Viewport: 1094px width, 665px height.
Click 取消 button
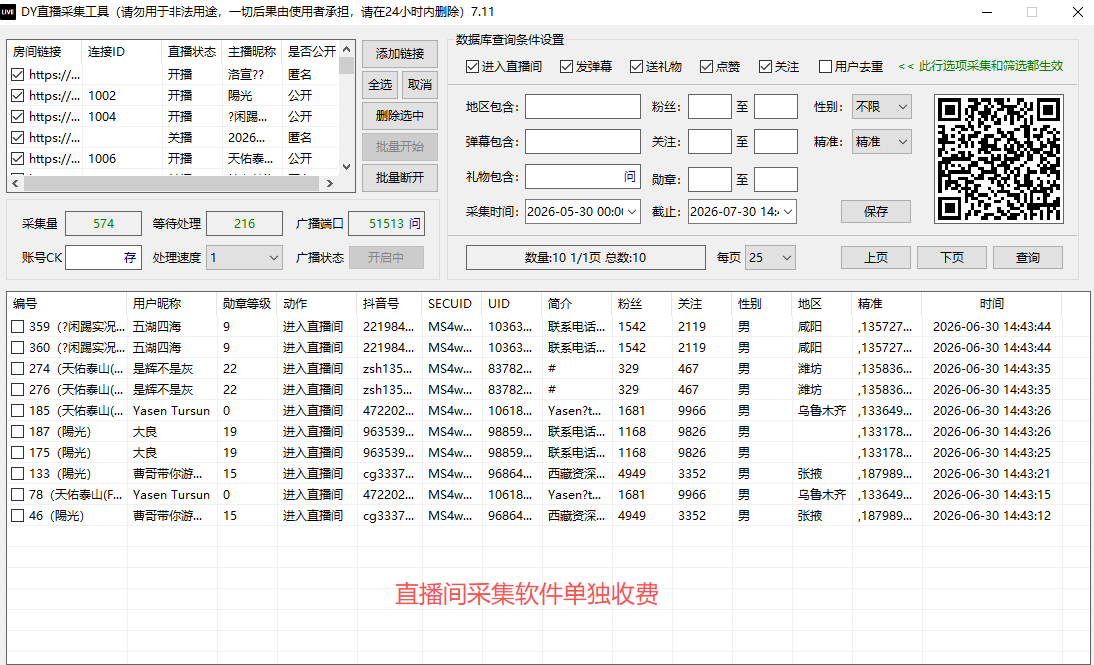(x=420, y=84)
